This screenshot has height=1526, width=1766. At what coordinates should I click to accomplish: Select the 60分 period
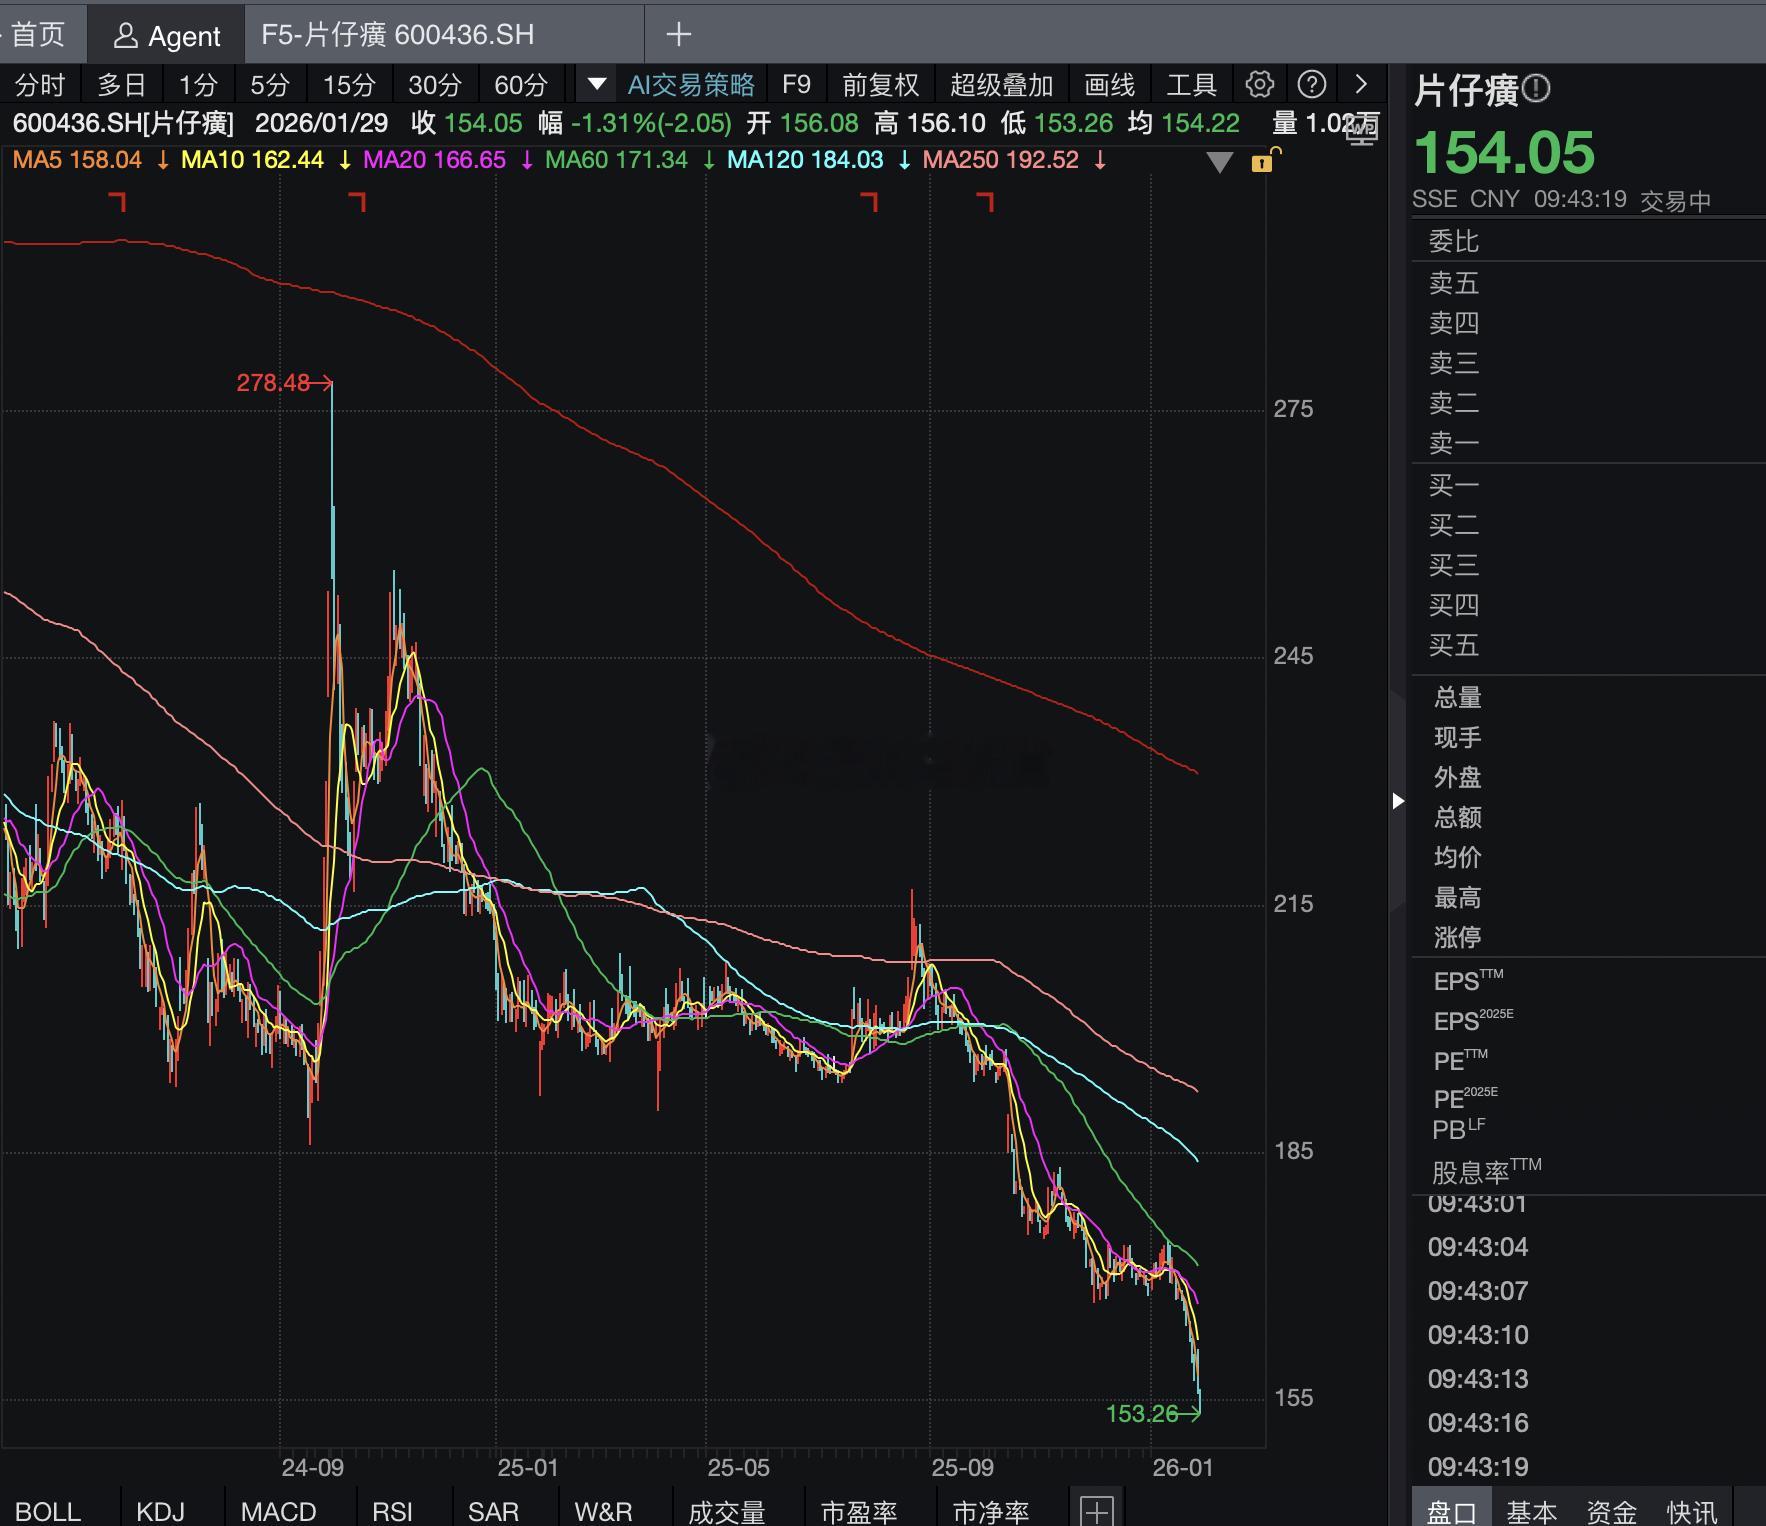521,85
